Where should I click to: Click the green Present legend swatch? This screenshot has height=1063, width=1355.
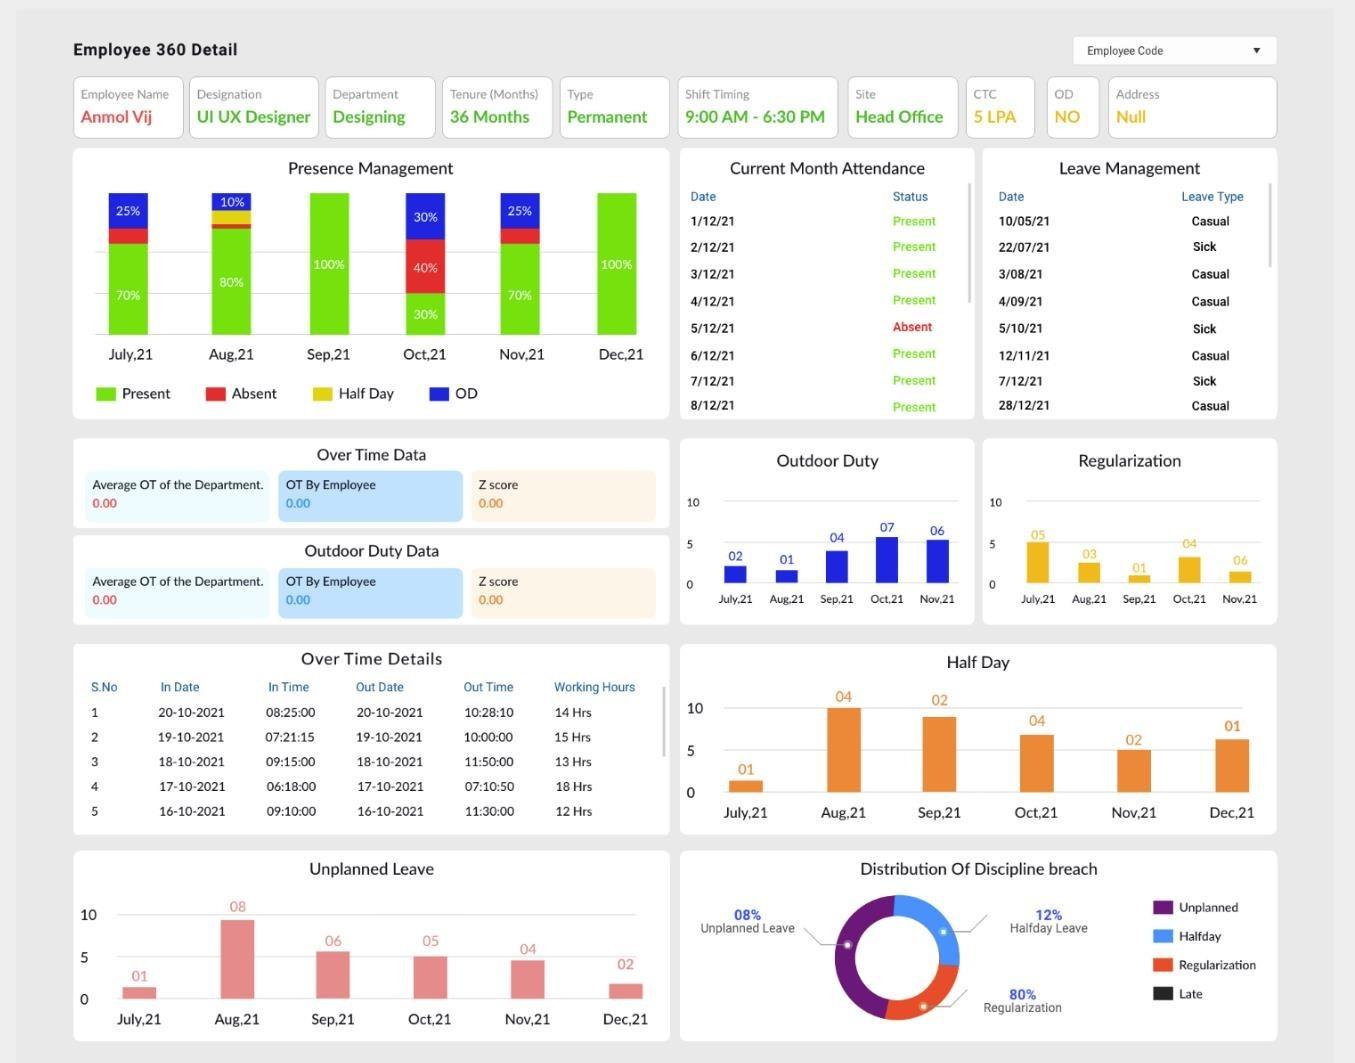(105, 394)
